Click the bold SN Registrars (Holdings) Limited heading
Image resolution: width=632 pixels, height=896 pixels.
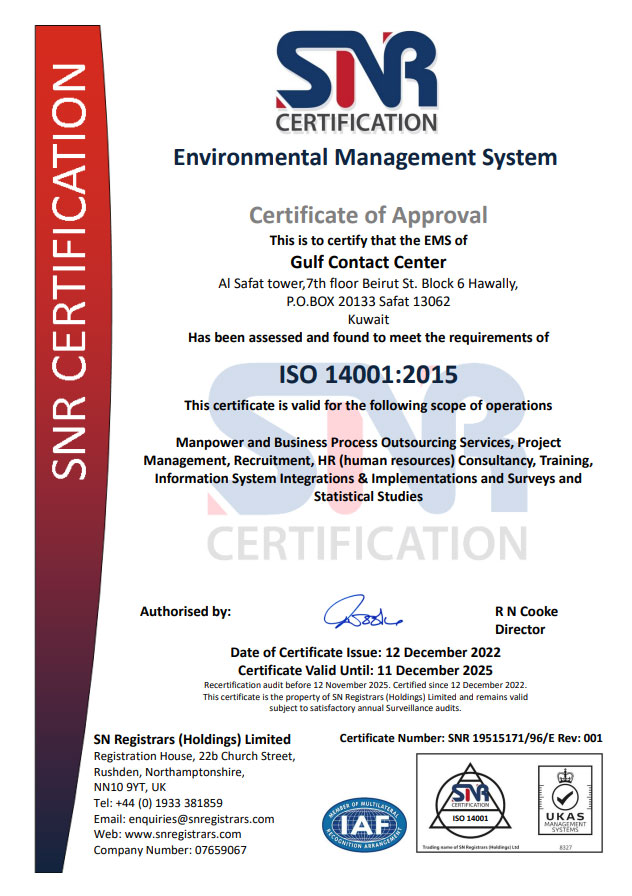192,739
